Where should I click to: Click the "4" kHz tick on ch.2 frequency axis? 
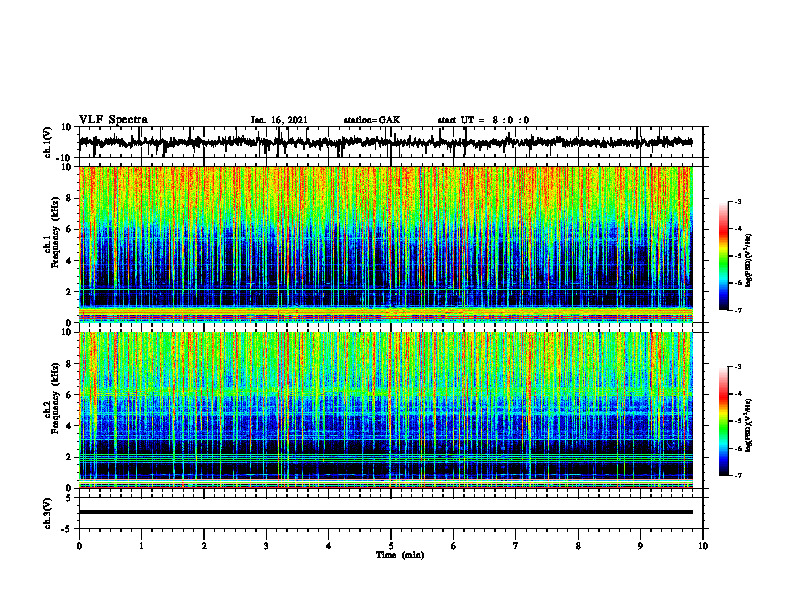(71, 426)
